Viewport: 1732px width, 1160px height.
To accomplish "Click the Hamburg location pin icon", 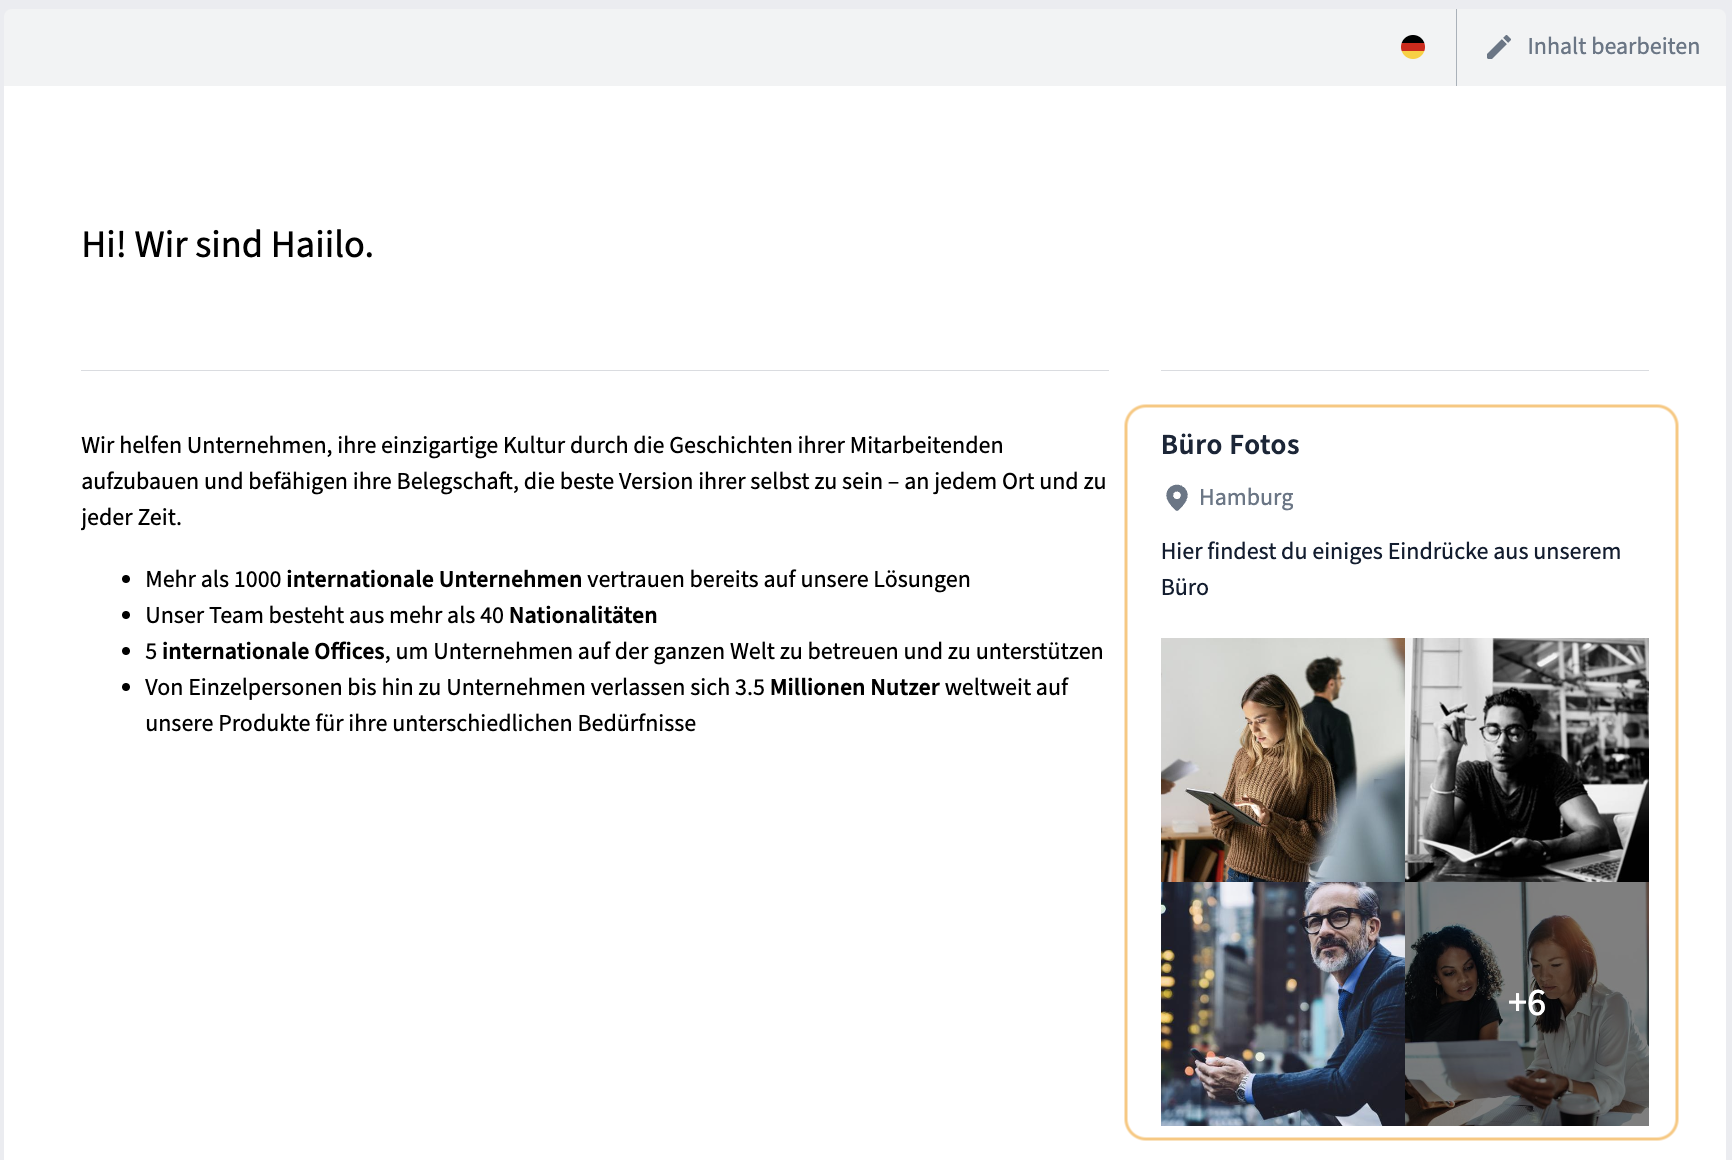I will [x=1176, y=497].
